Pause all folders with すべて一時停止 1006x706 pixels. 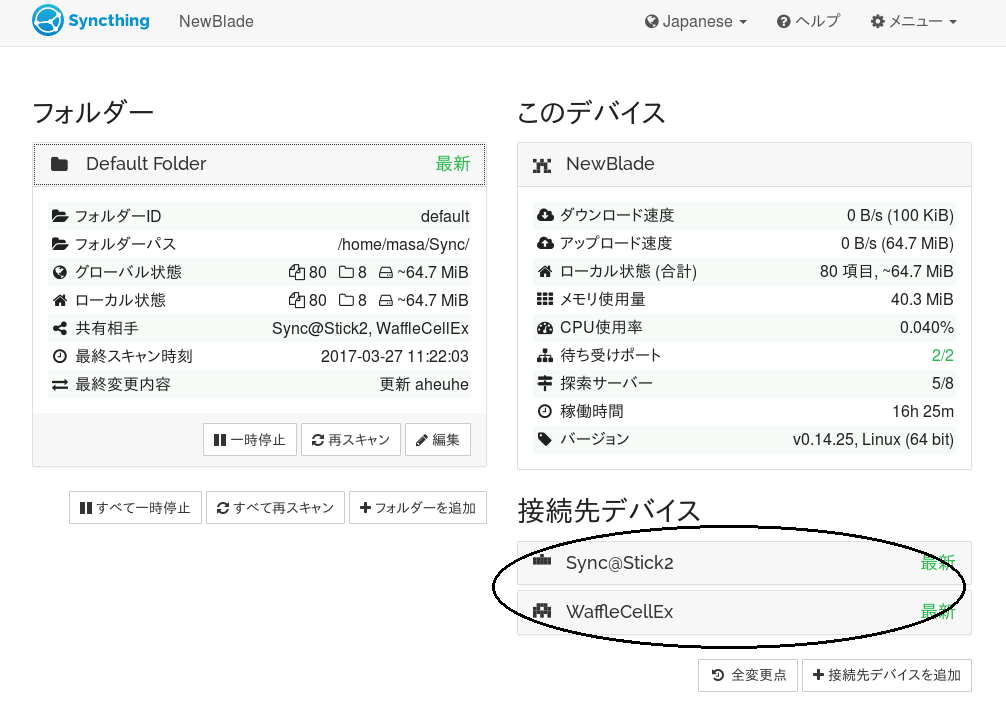[x=135, y=508]
